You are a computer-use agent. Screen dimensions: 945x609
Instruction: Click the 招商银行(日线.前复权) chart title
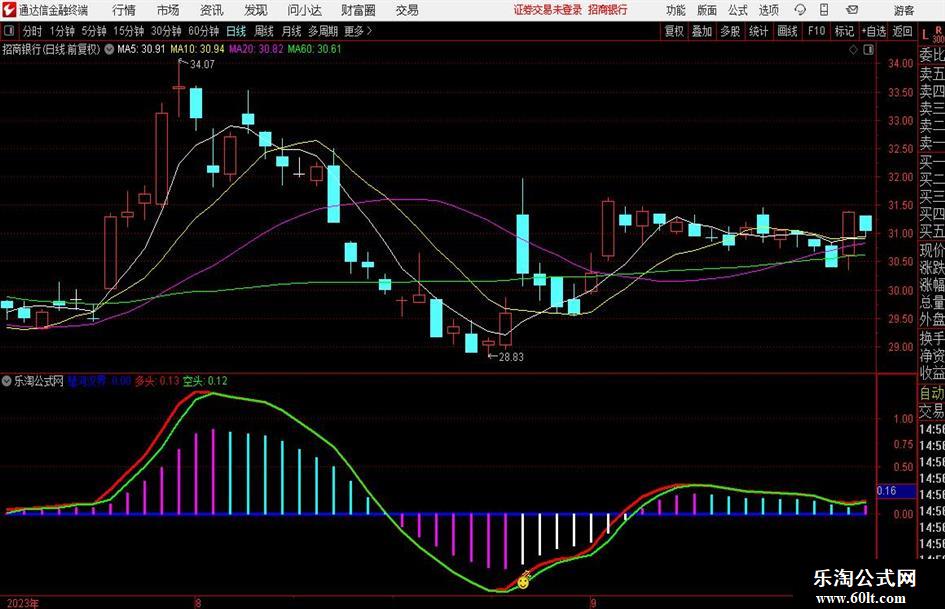point(51,49)
